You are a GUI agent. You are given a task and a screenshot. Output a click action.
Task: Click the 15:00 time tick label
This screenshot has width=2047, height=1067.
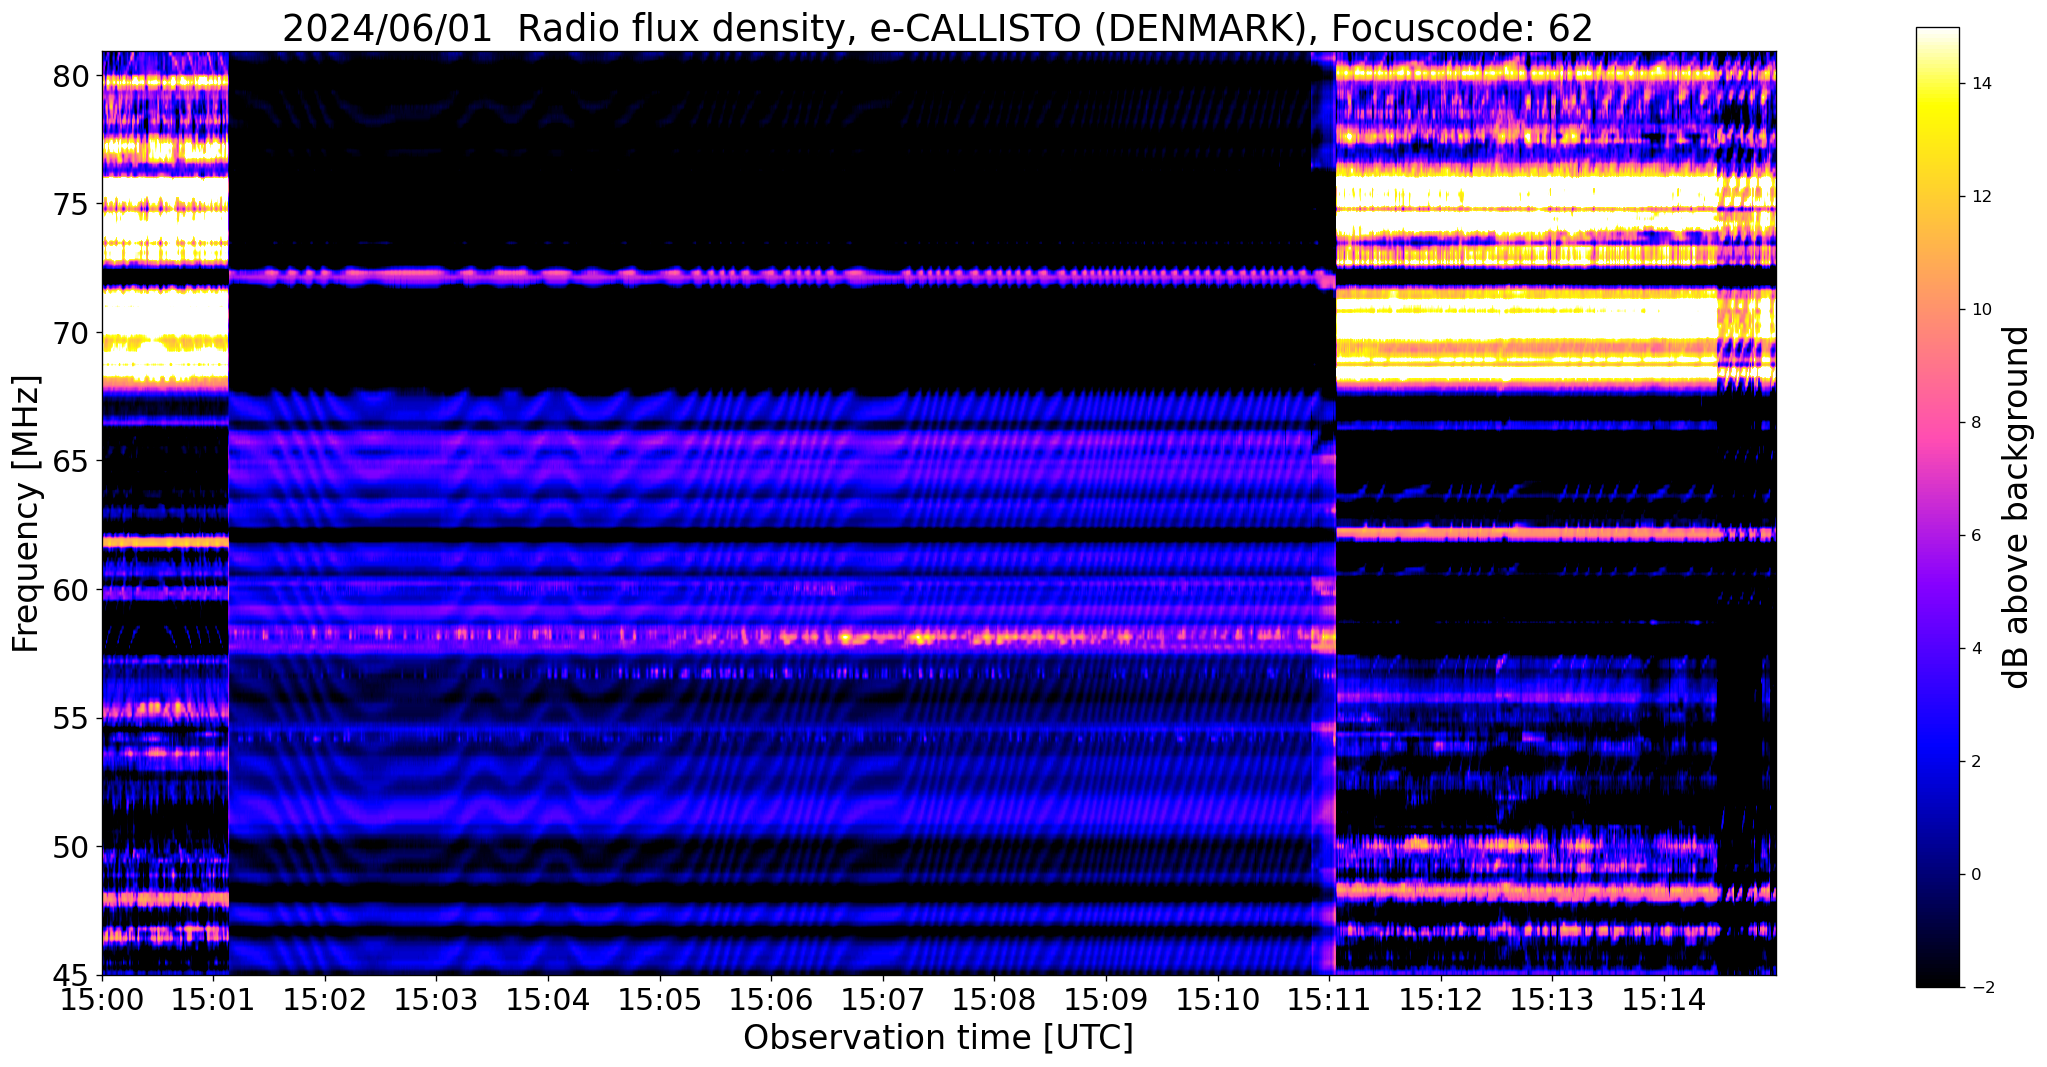102,1001
